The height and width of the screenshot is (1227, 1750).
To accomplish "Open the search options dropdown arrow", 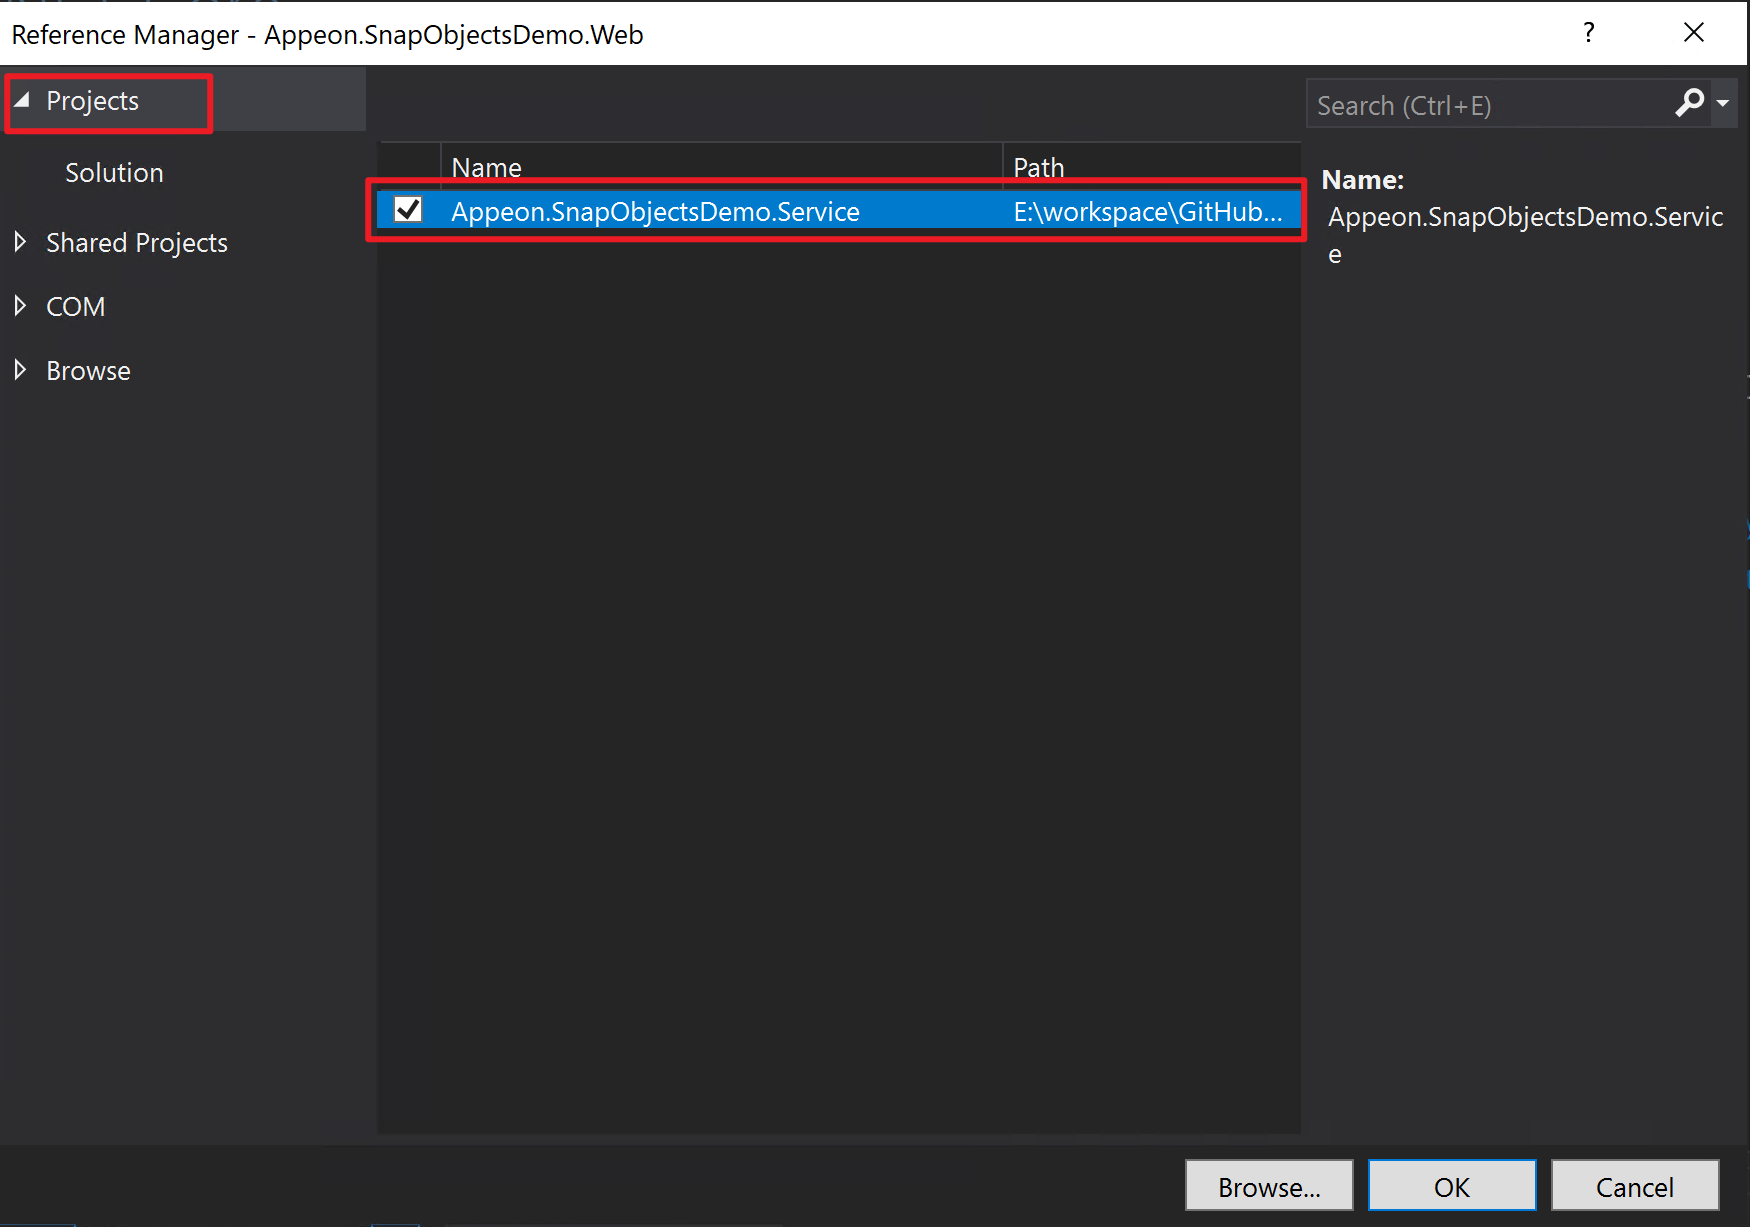I will point(1723,103).
